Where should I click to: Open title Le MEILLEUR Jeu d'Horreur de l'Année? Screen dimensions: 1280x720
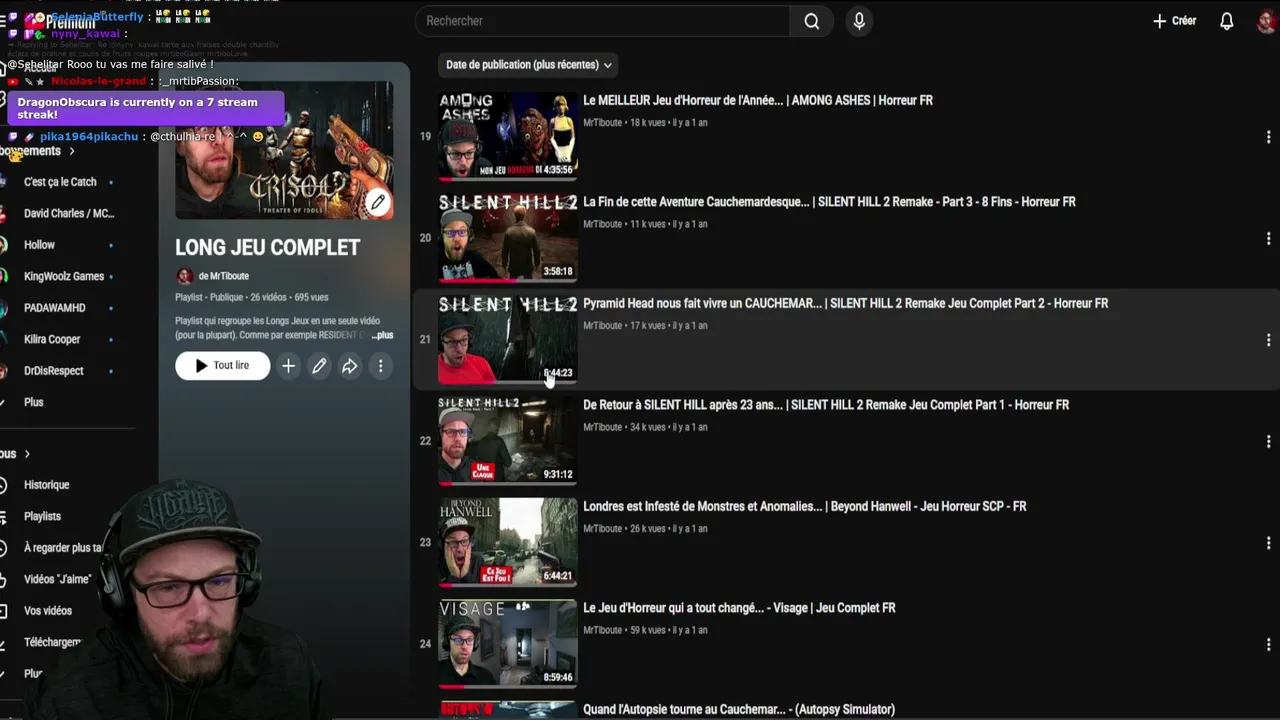coord(758,100)
